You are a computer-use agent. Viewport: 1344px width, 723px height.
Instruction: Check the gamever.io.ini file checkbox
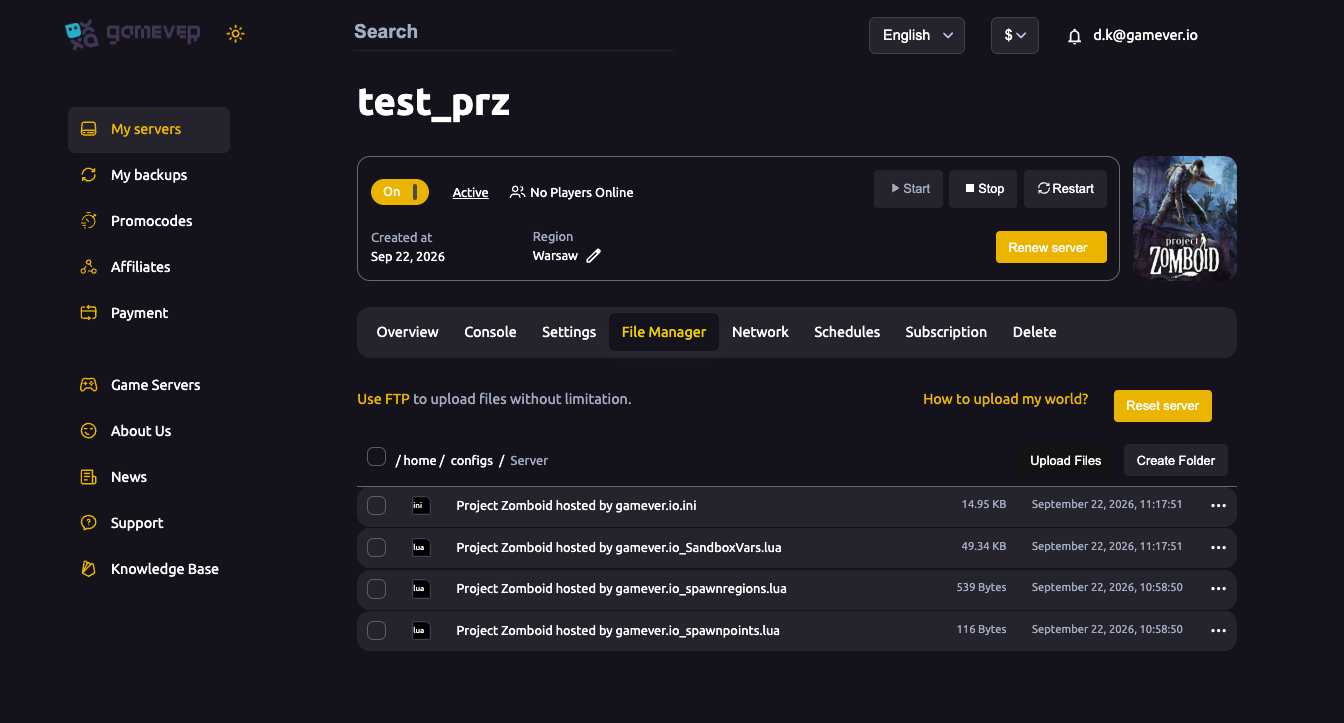[x=377, y=506]
